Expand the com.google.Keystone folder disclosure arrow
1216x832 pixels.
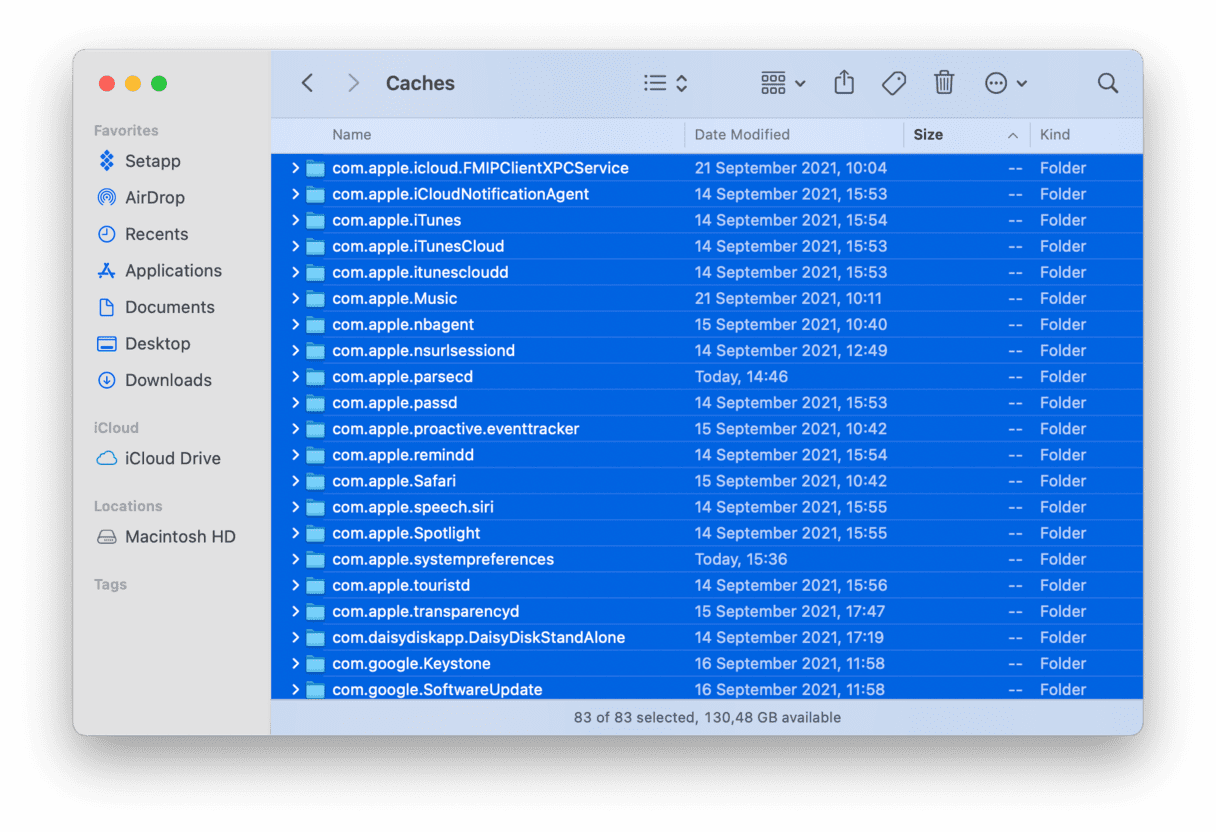point(295,663)
